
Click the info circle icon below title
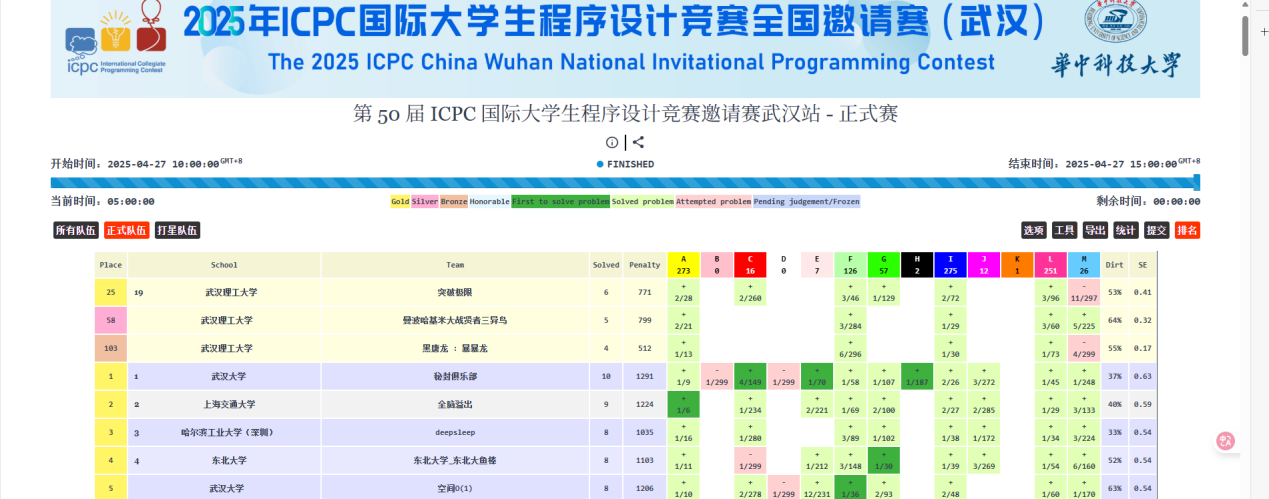tap(612, 143)
